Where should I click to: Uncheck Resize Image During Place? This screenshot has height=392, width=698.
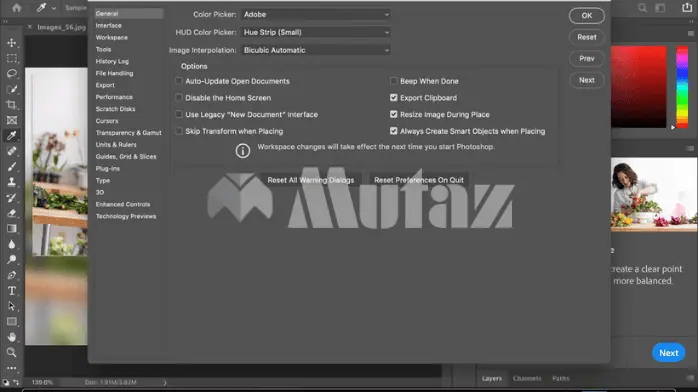pyautogui.click(x=394, y=114)
